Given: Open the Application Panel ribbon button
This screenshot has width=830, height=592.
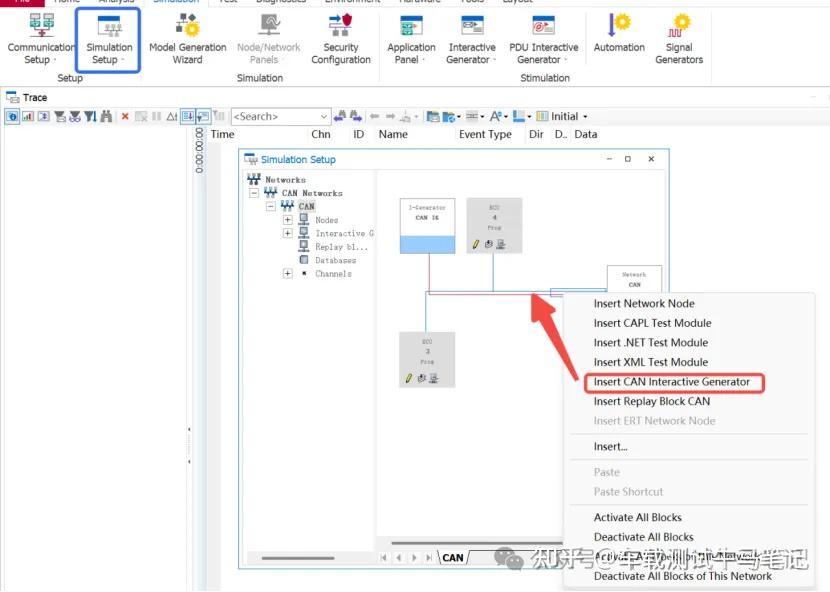Looking at the screenshot, I should coord(411,40).
